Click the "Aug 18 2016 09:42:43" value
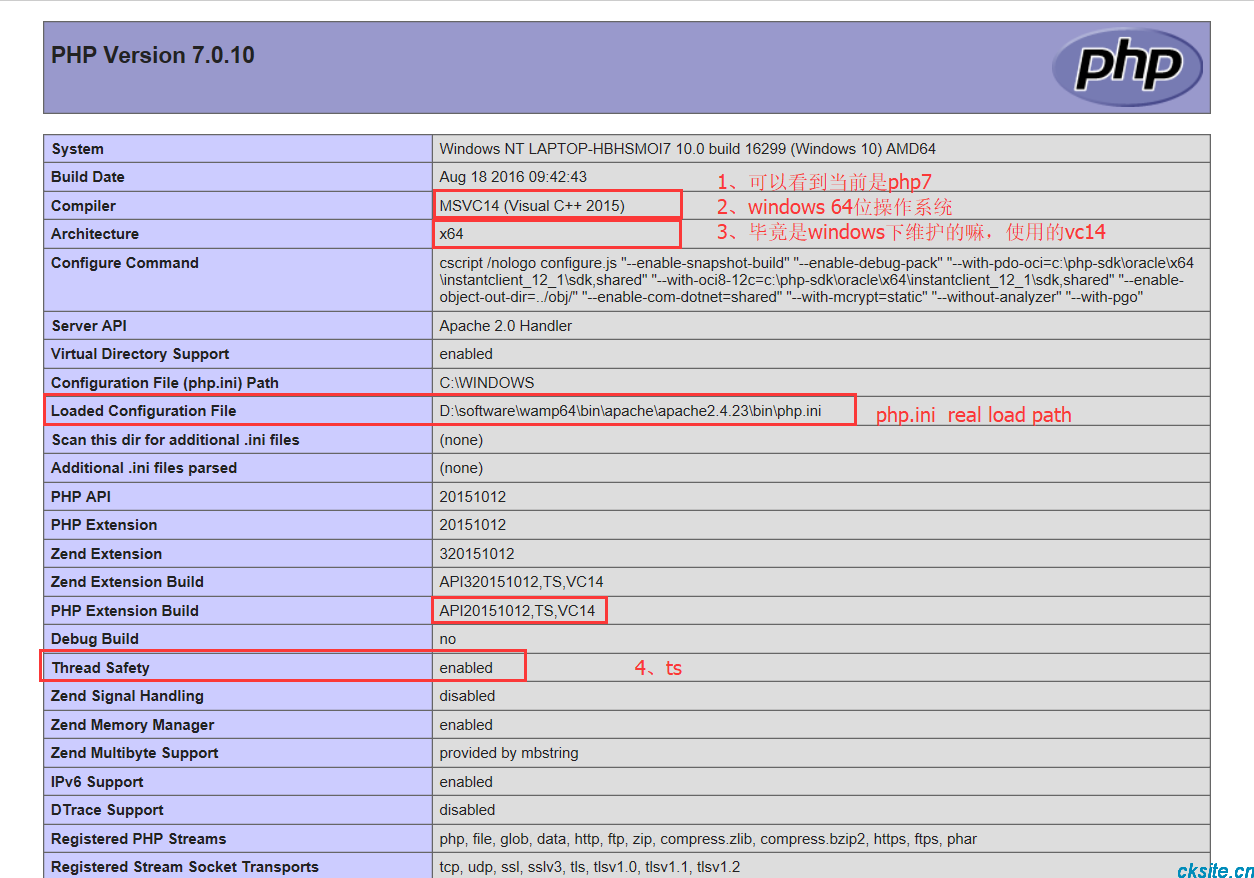The width and height of the screenshot is (1254, 878). tap(513, 177)
